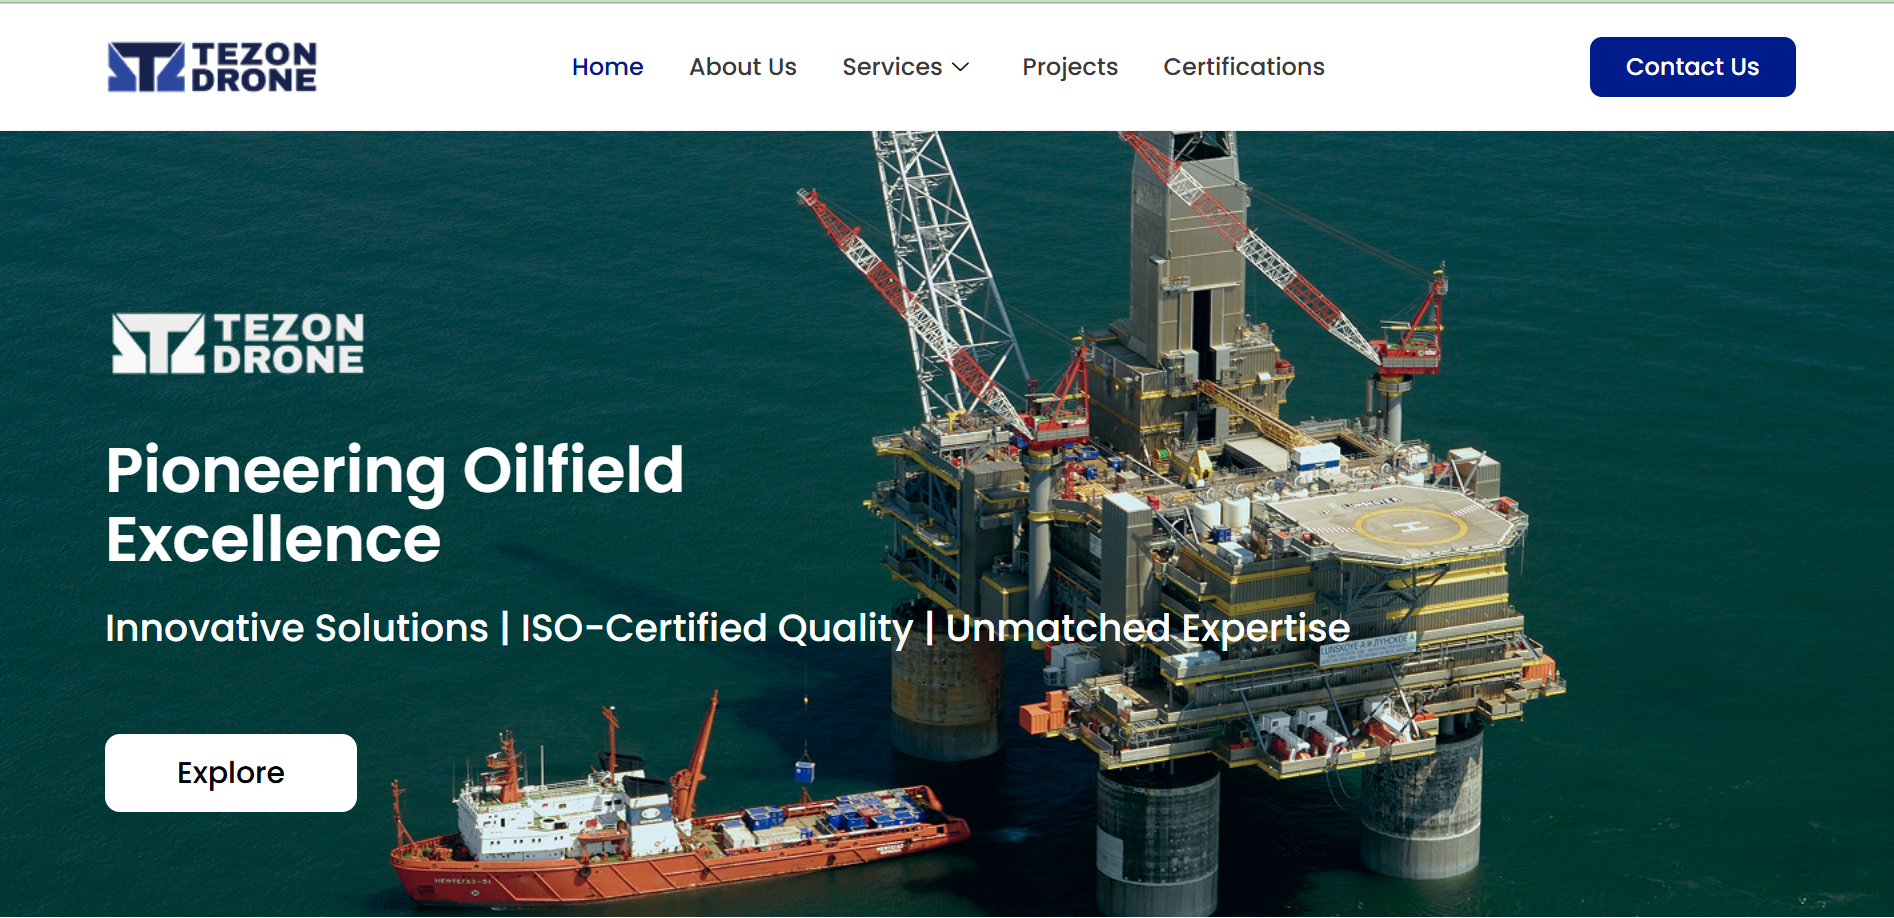Image resolution: width=1894 pixels, height=918 pixels.
Task: Select the ISO-Certified Quality text
Action: 716,628
